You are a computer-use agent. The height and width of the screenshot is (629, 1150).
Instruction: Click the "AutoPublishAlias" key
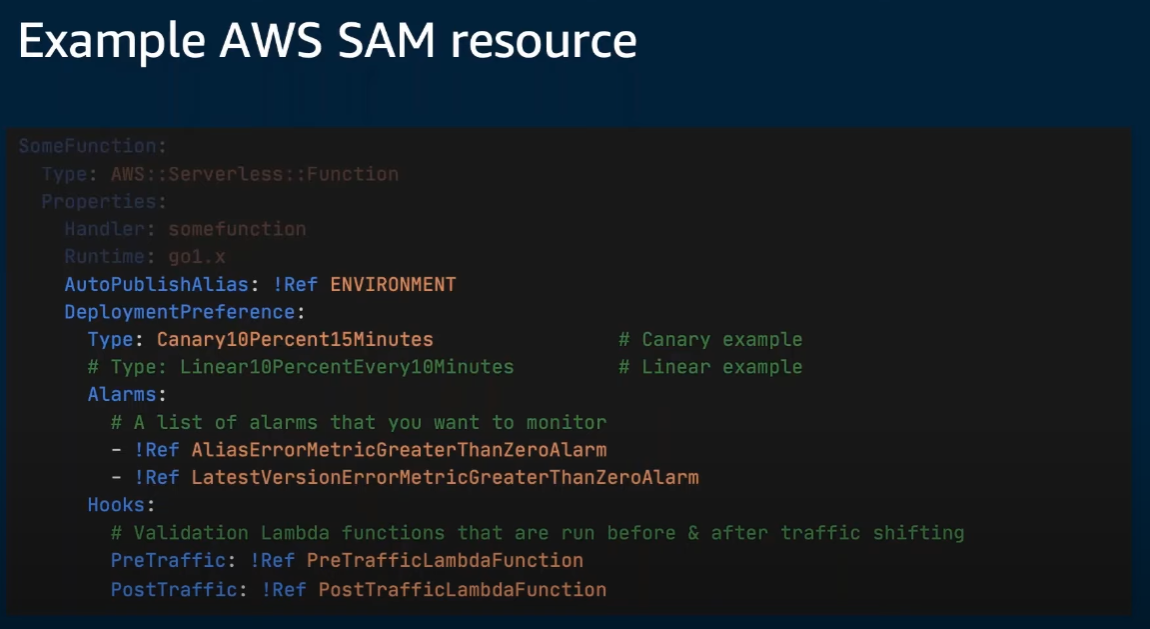156,284
